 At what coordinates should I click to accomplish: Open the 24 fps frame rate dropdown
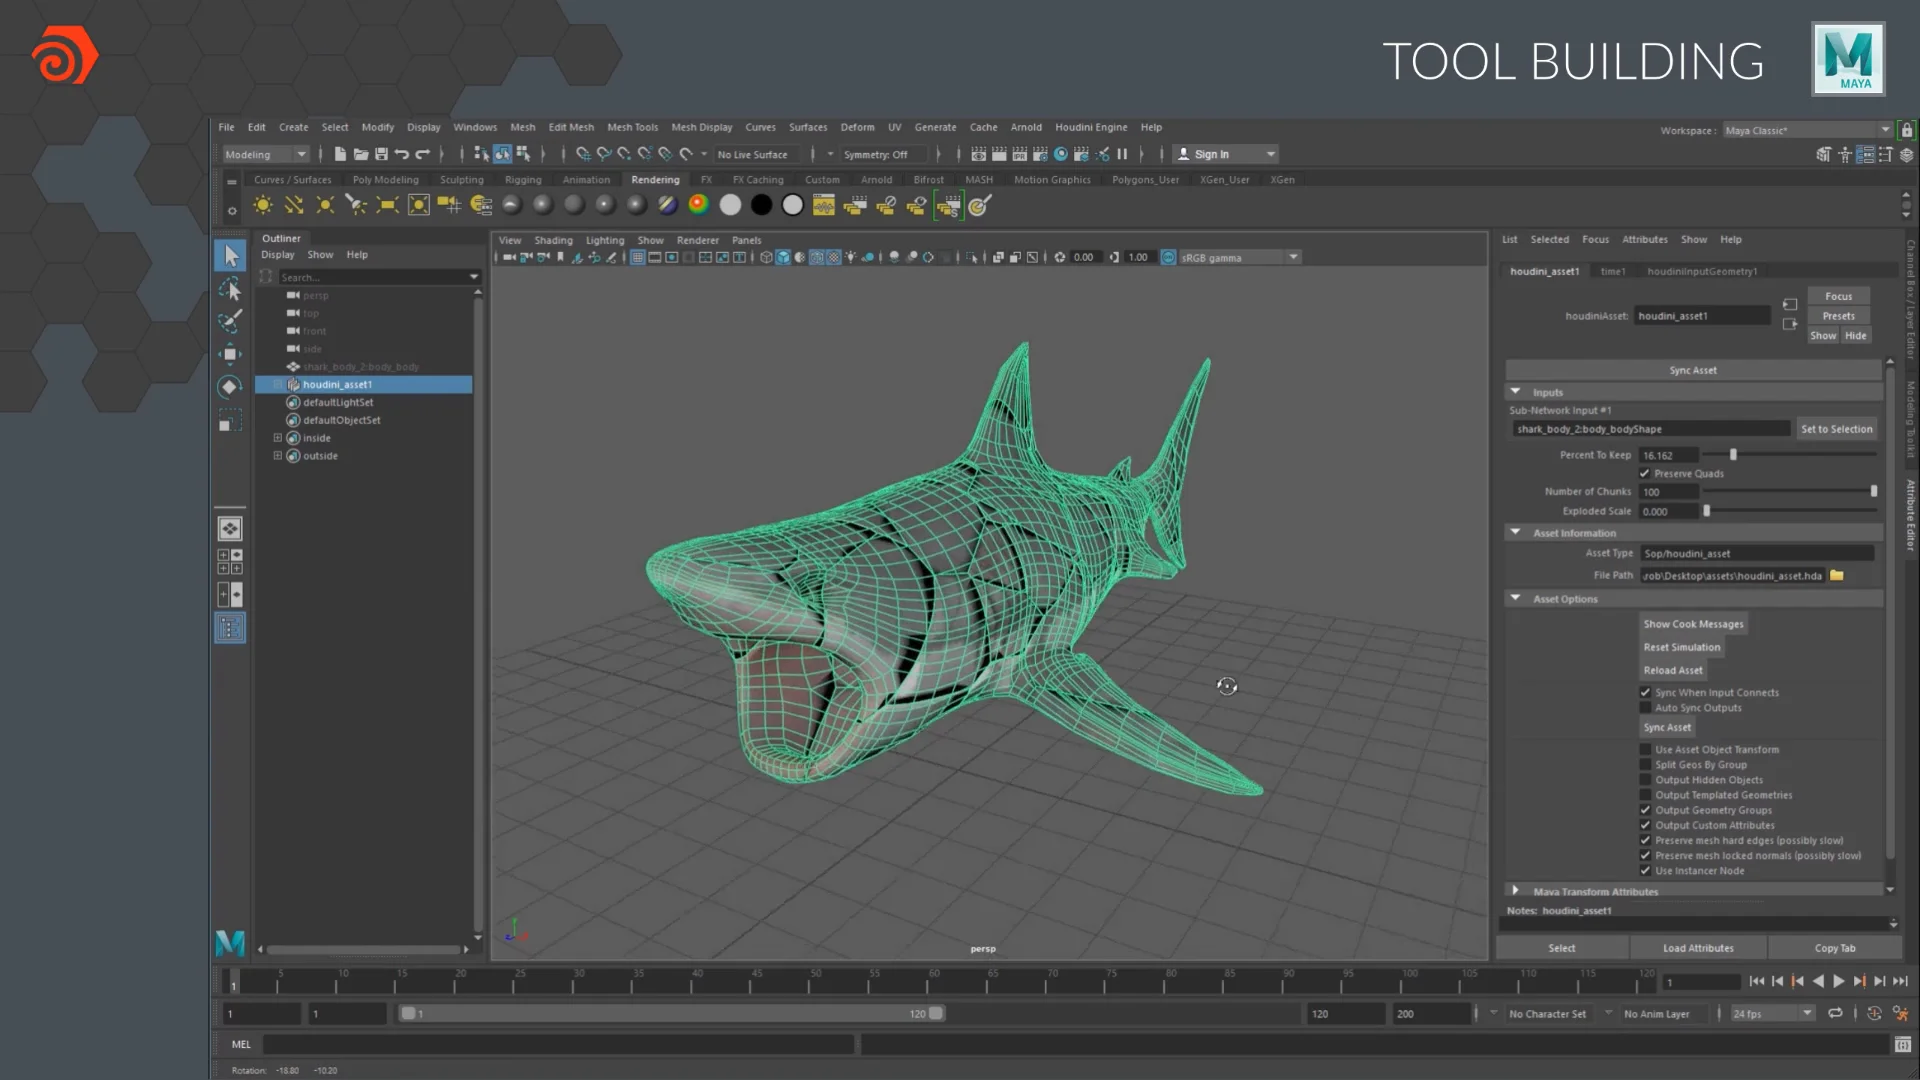click(x=1772, y=1014)
